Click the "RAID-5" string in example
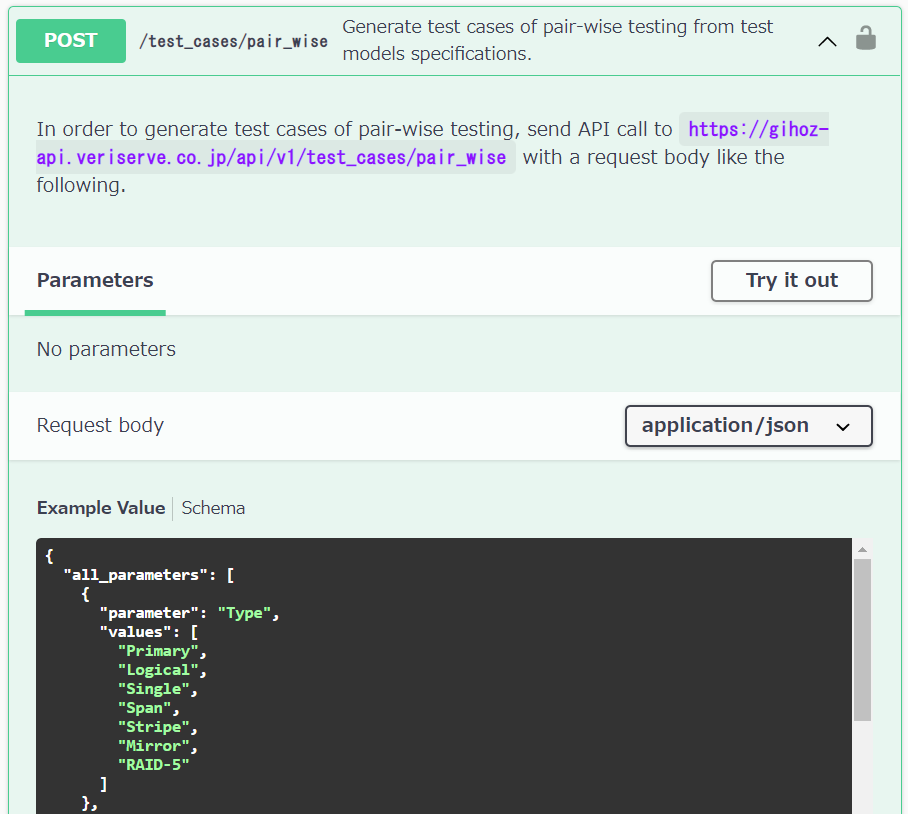Viewport: 908px width, 814px height. point(153,765)
